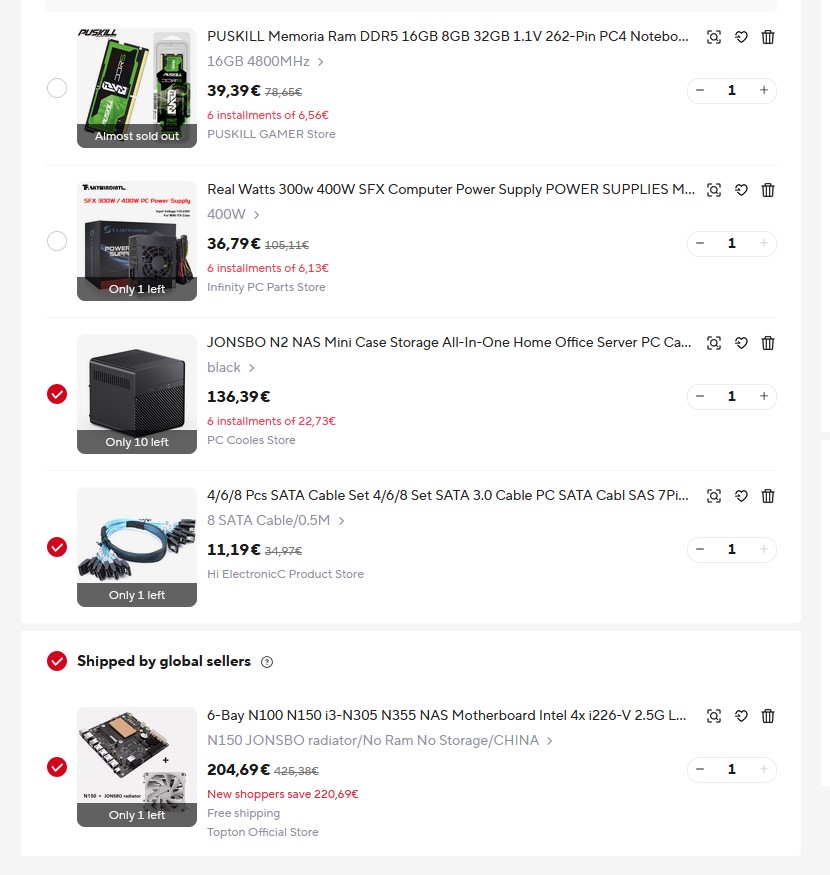This screenshot has height=875, width=830.
Task: Visit the PUSKILL GAMER Store link
Action: [x=271, y=134]
